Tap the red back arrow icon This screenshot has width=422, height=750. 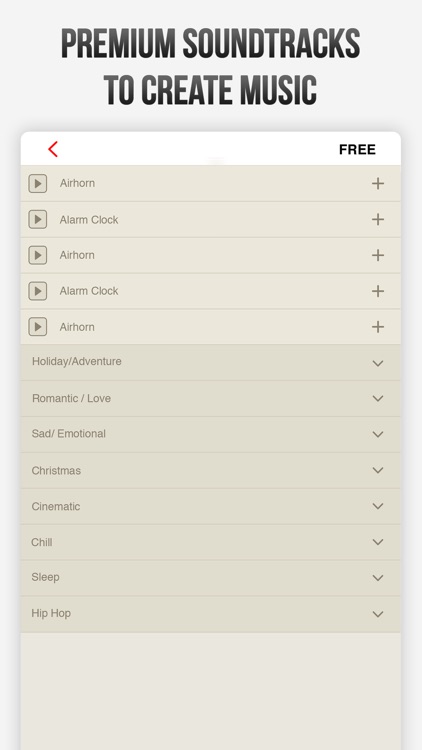[53, 149]
